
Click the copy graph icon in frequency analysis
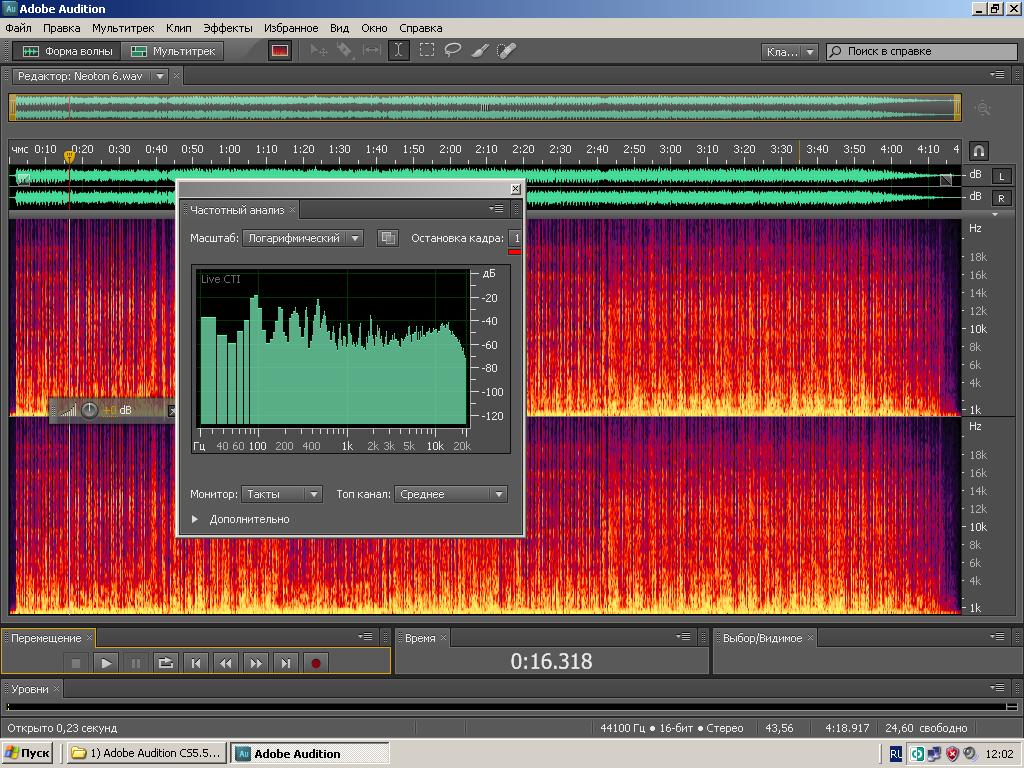[387, 238]
